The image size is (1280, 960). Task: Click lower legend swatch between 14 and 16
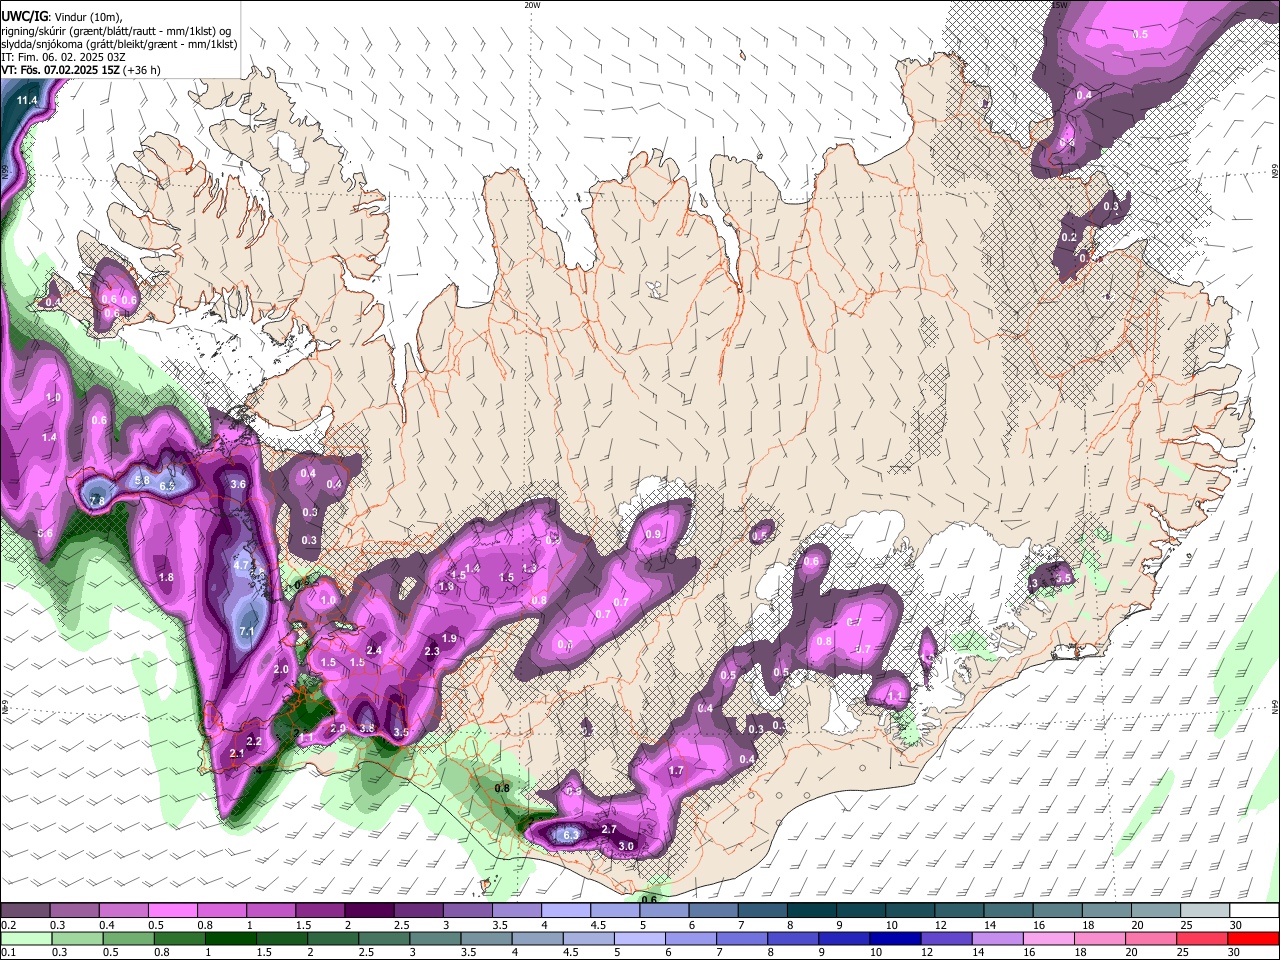point(998,938)
